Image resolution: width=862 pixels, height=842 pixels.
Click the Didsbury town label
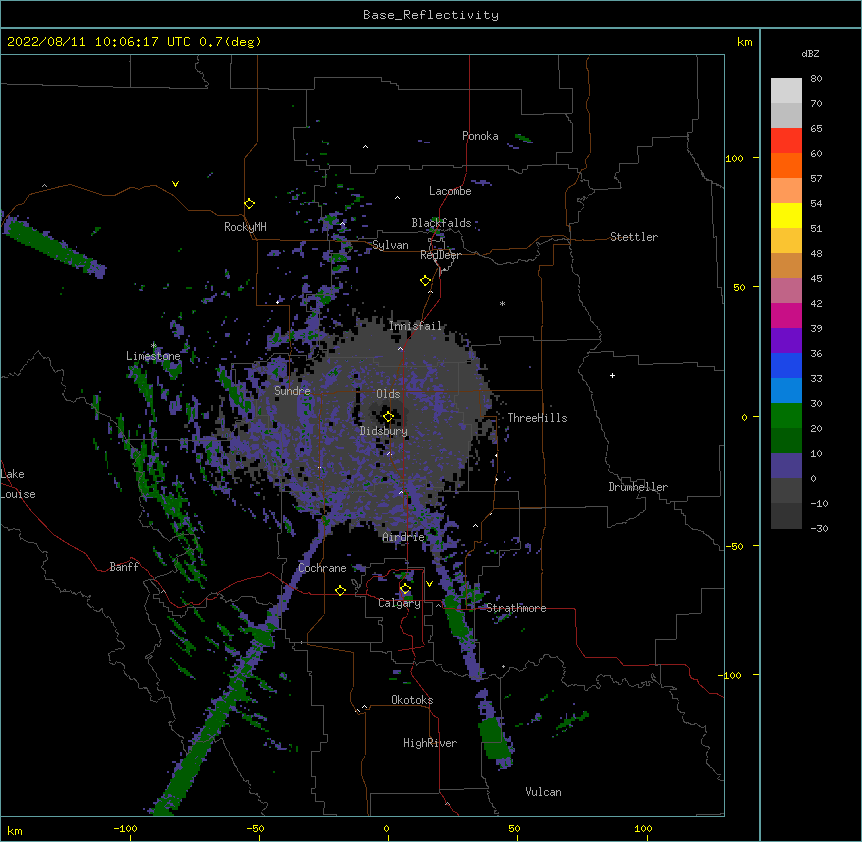tap(383, 431)
